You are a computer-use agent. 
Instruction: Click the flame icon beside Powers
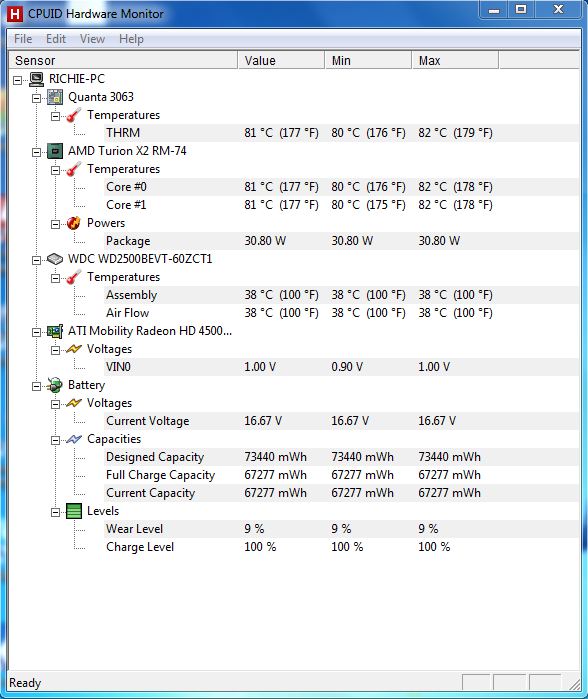74,223
